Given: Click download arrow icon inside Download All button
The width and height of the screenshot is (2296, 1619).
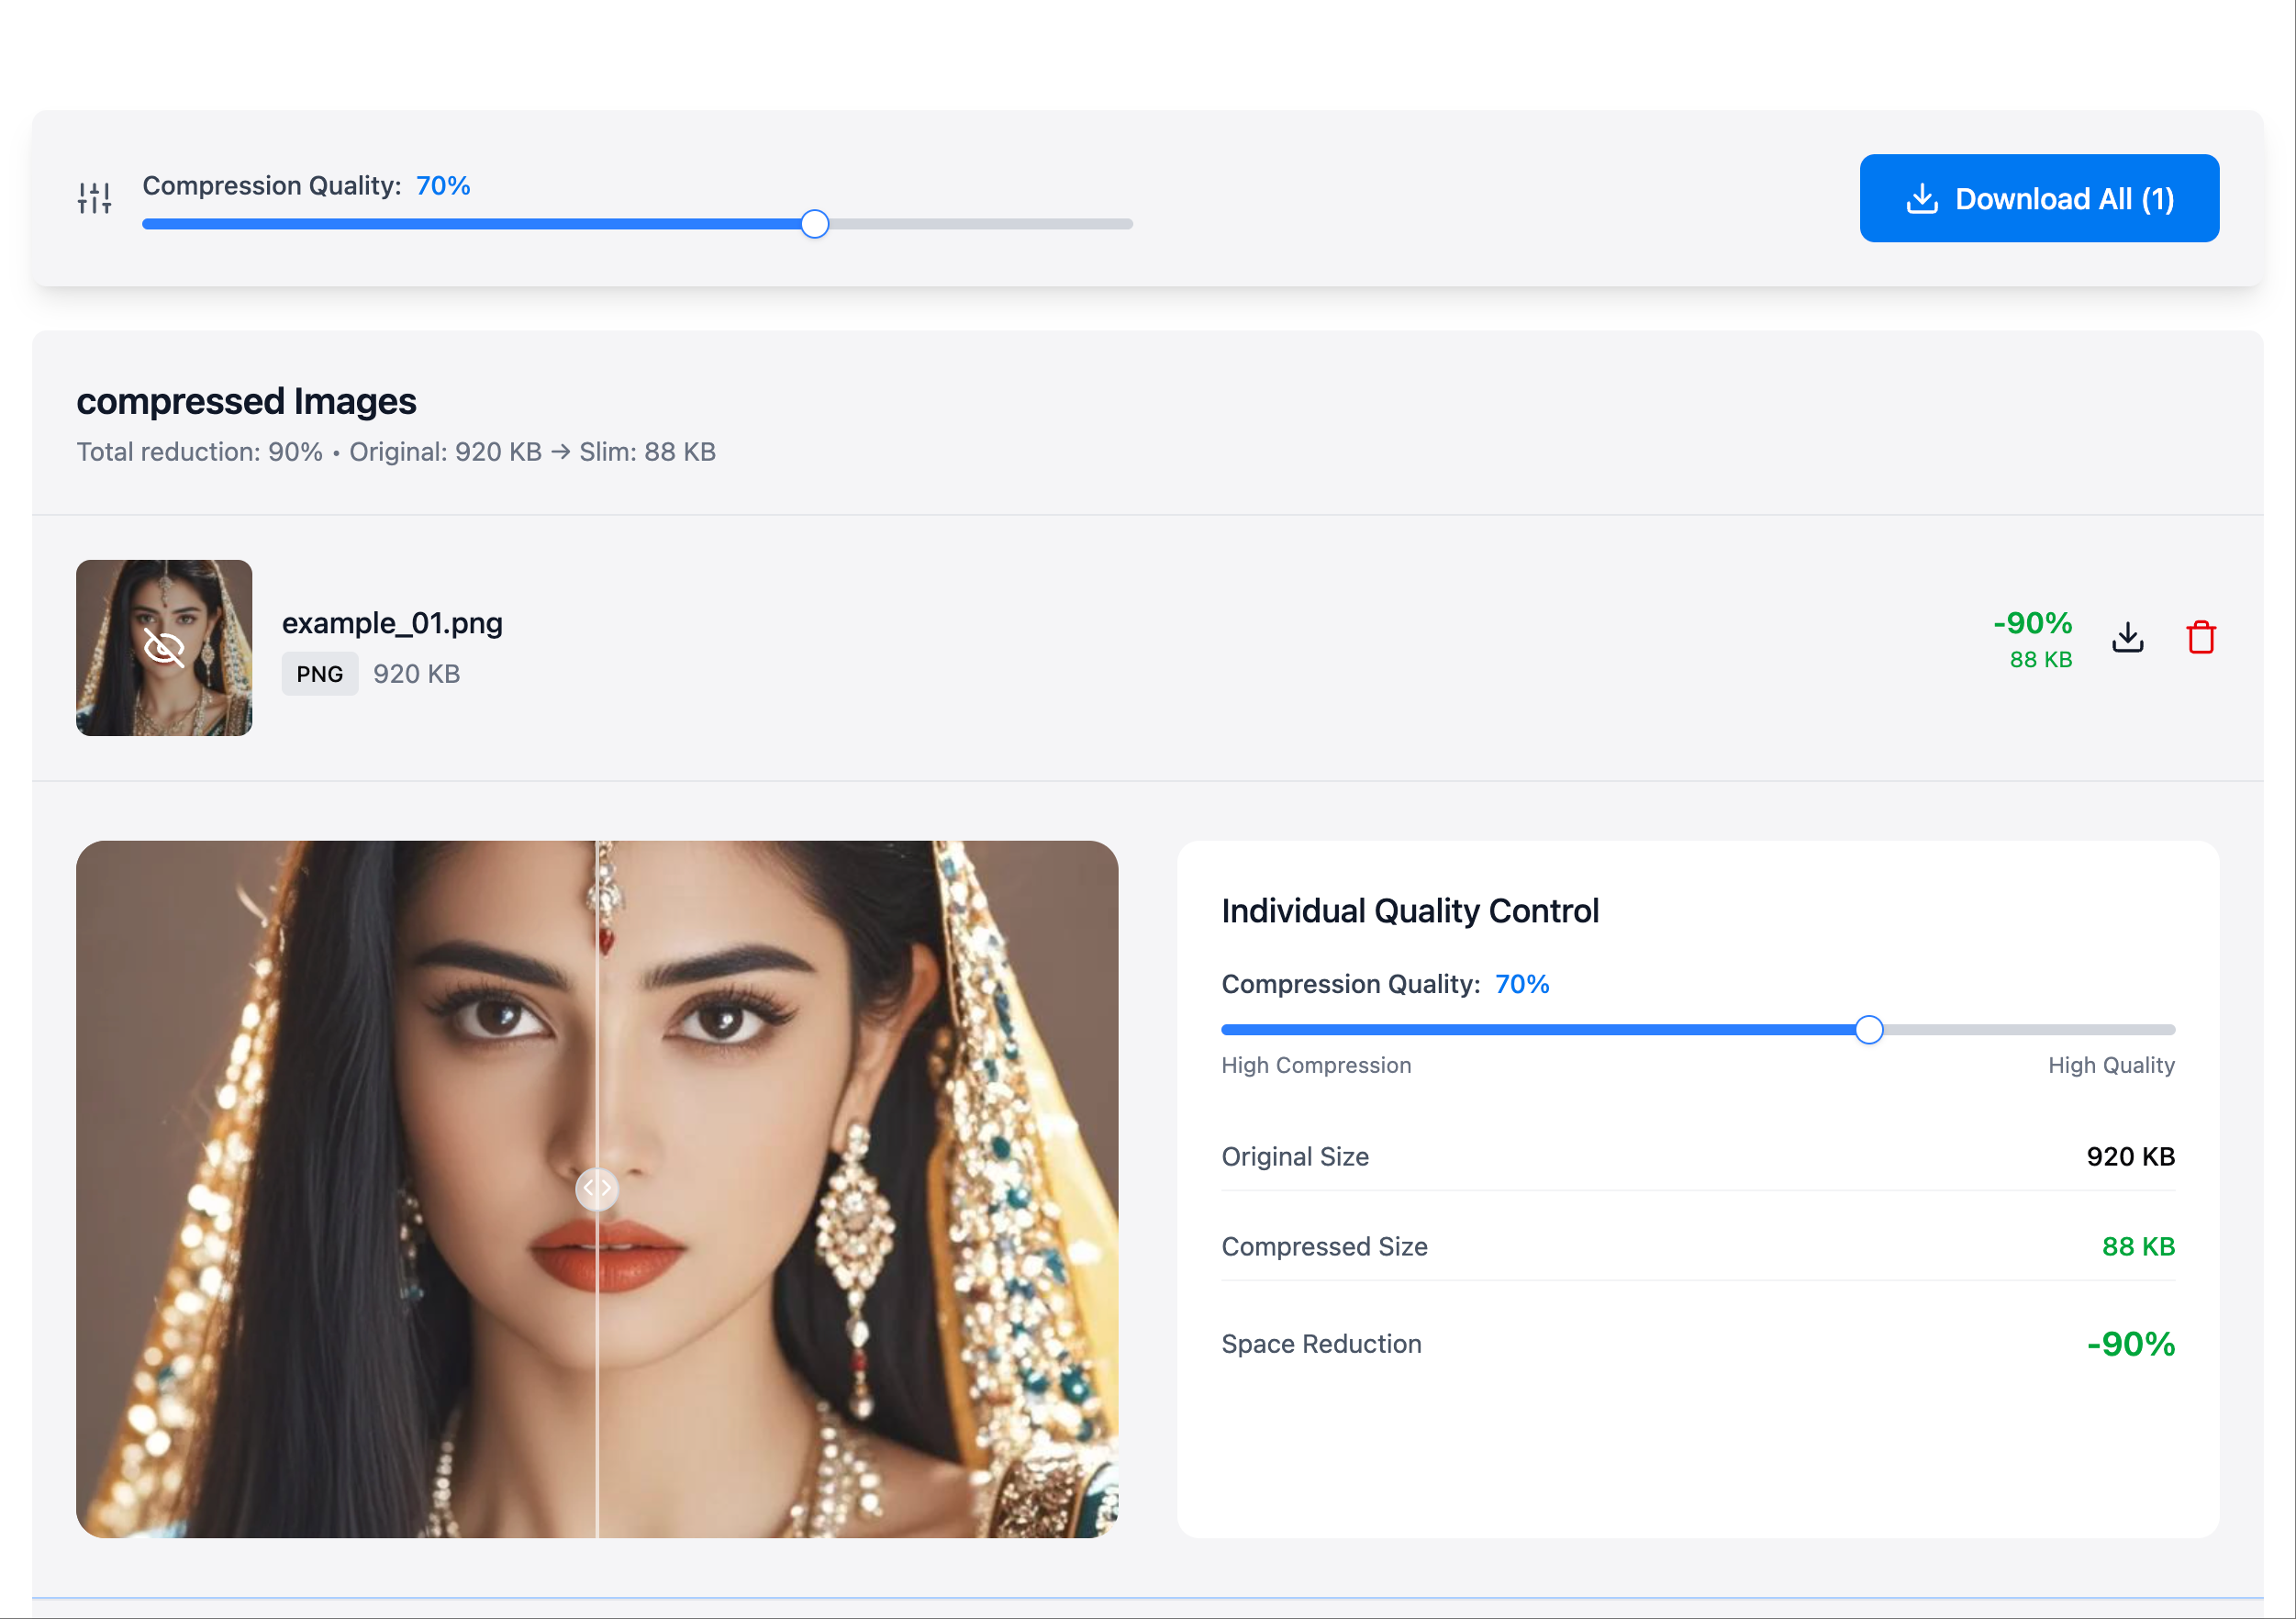Looking at the screenshot, I should [x=1921, y=198].
